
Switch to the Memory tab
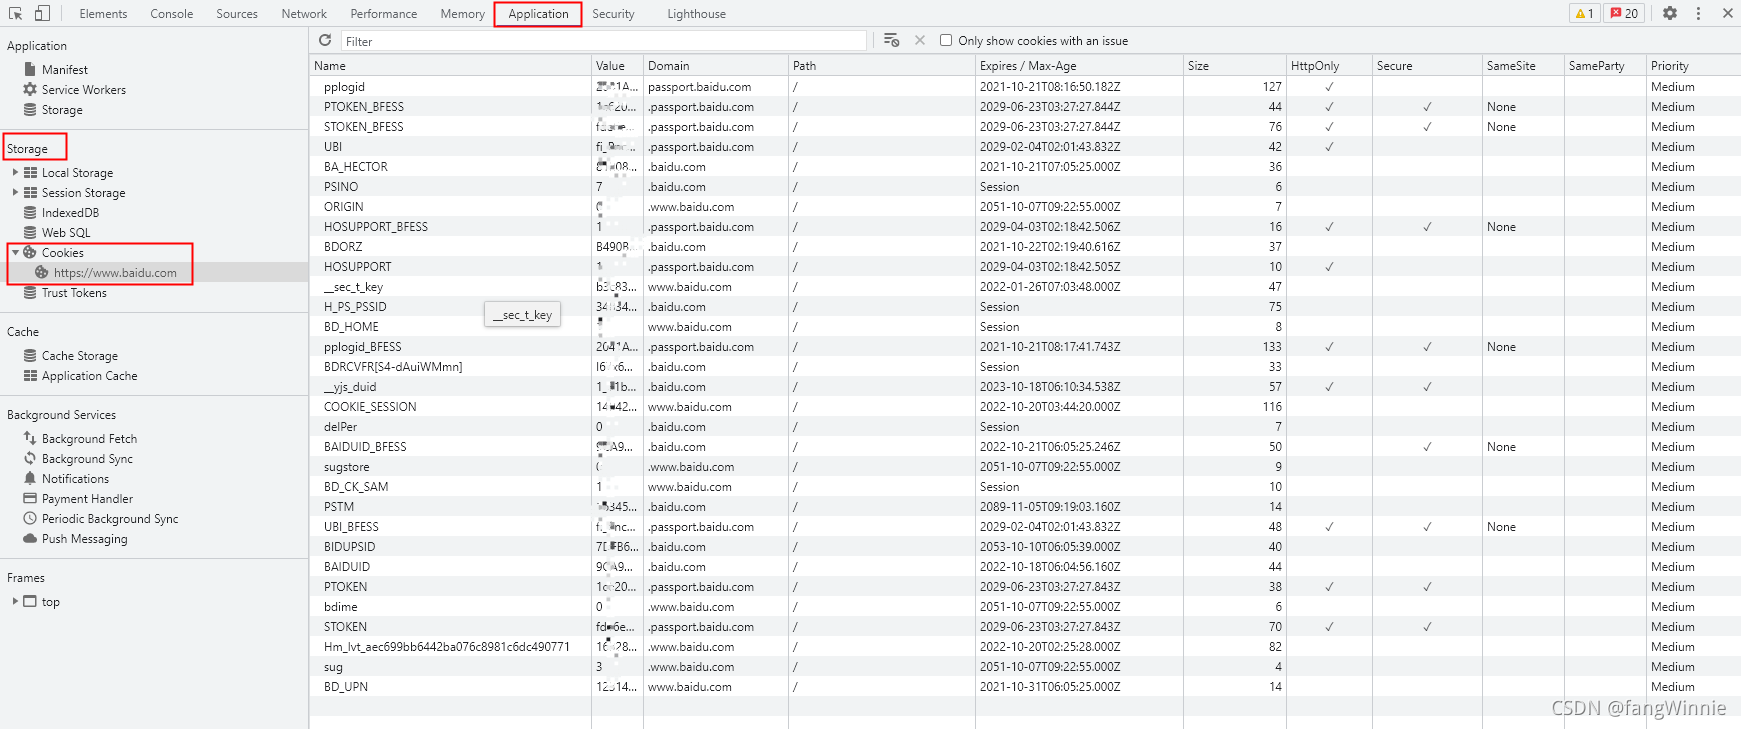click(462, 14)
